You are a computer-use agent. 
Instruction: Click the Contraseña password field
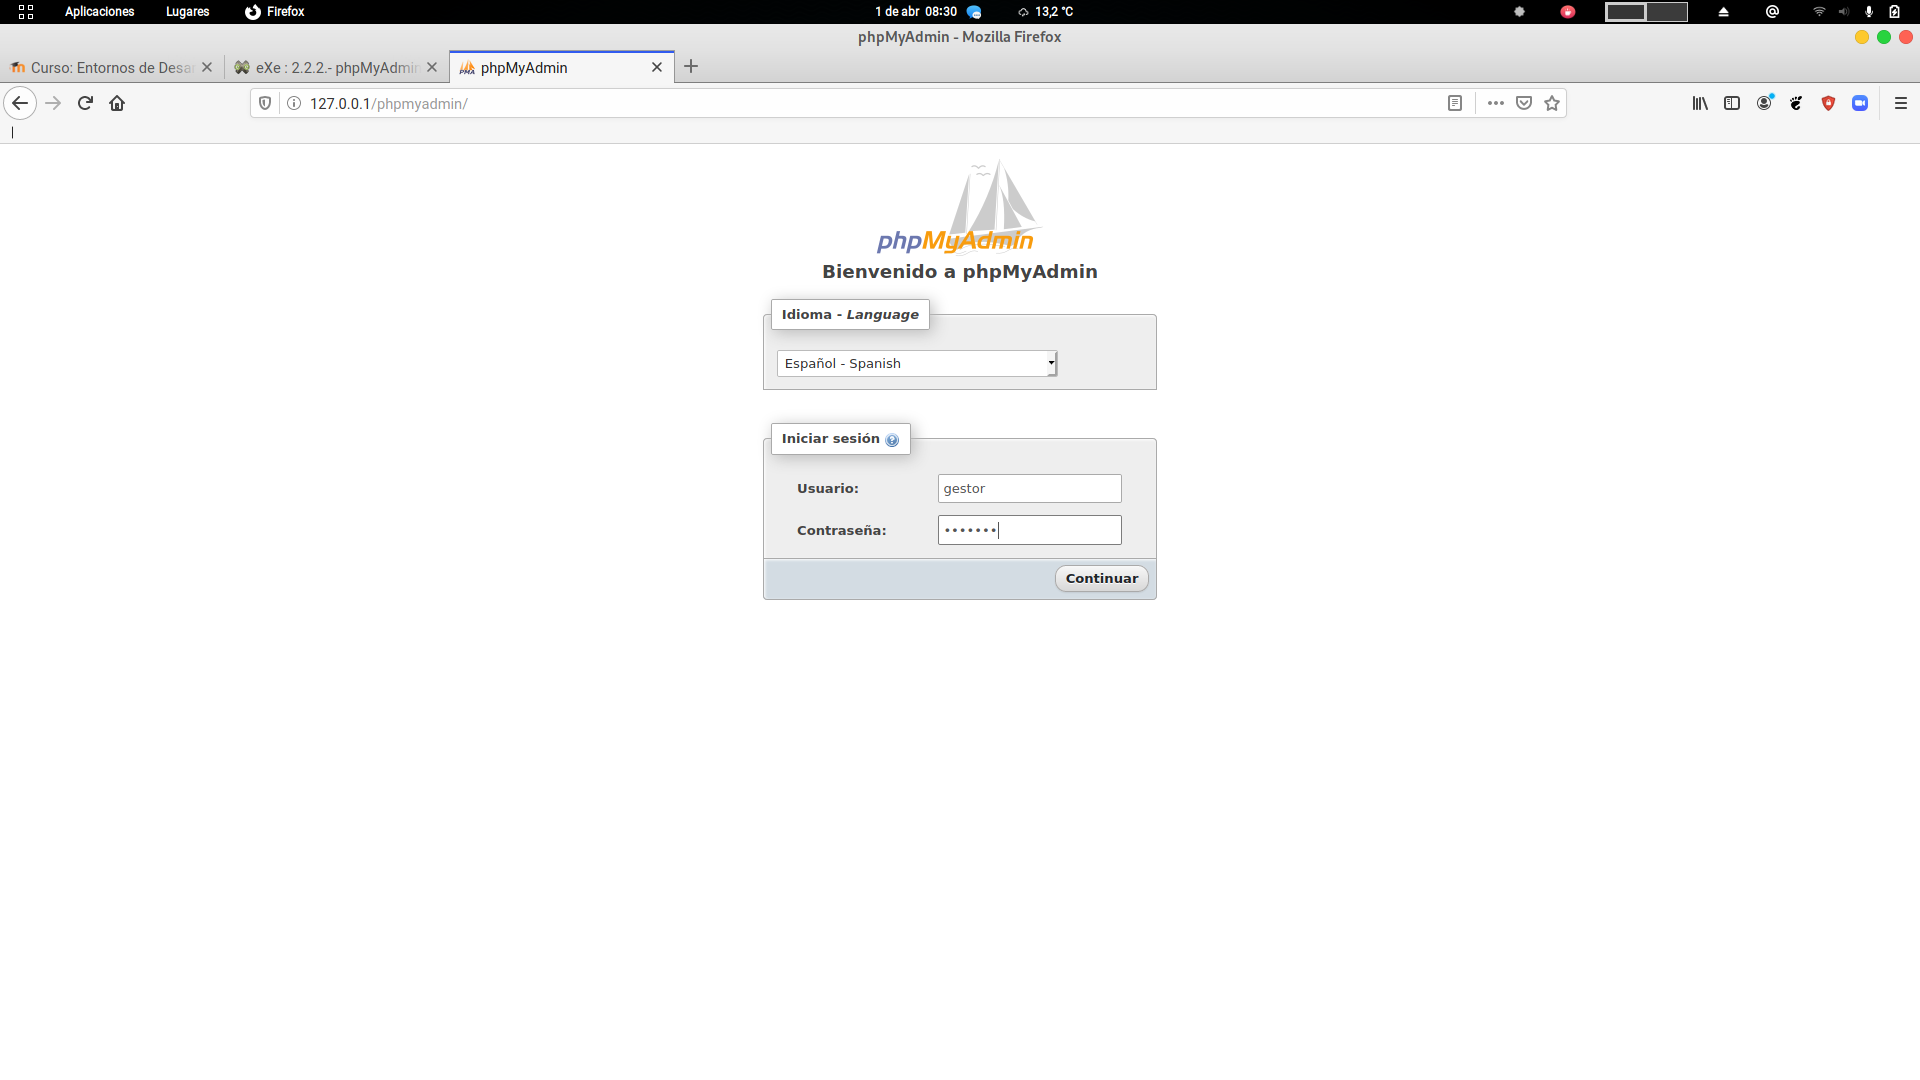click(1029, 530)
